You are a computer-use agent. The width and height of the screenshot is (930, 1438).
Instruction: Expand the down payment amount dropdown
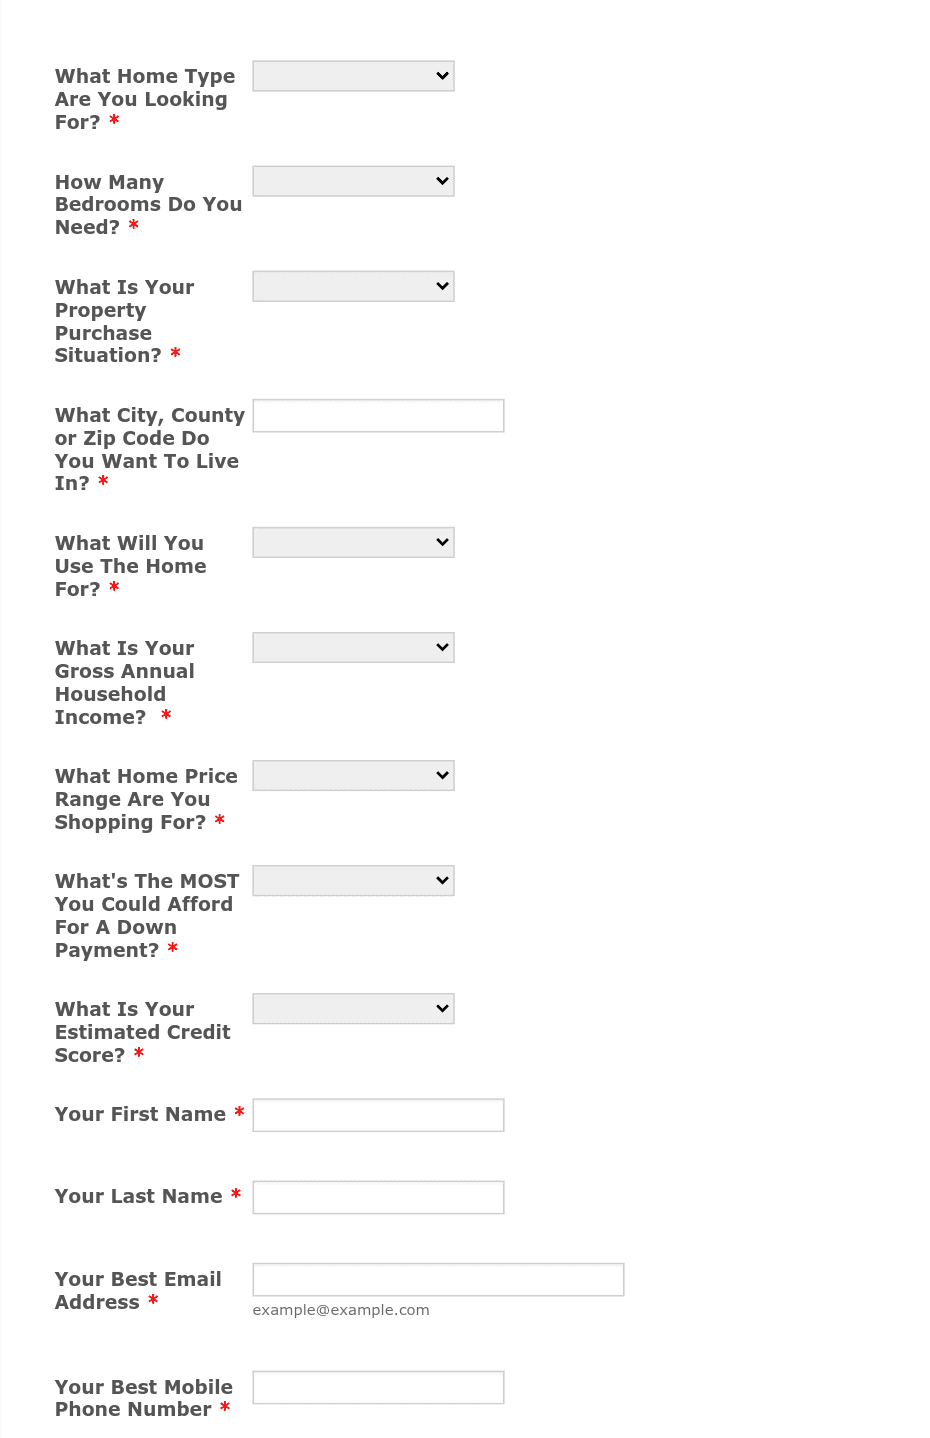coord(353,880)
